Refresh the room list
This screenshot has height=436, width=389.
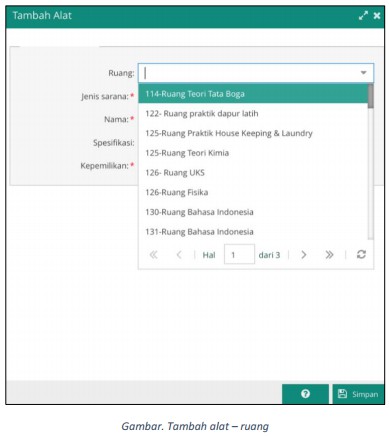point(361,255)
